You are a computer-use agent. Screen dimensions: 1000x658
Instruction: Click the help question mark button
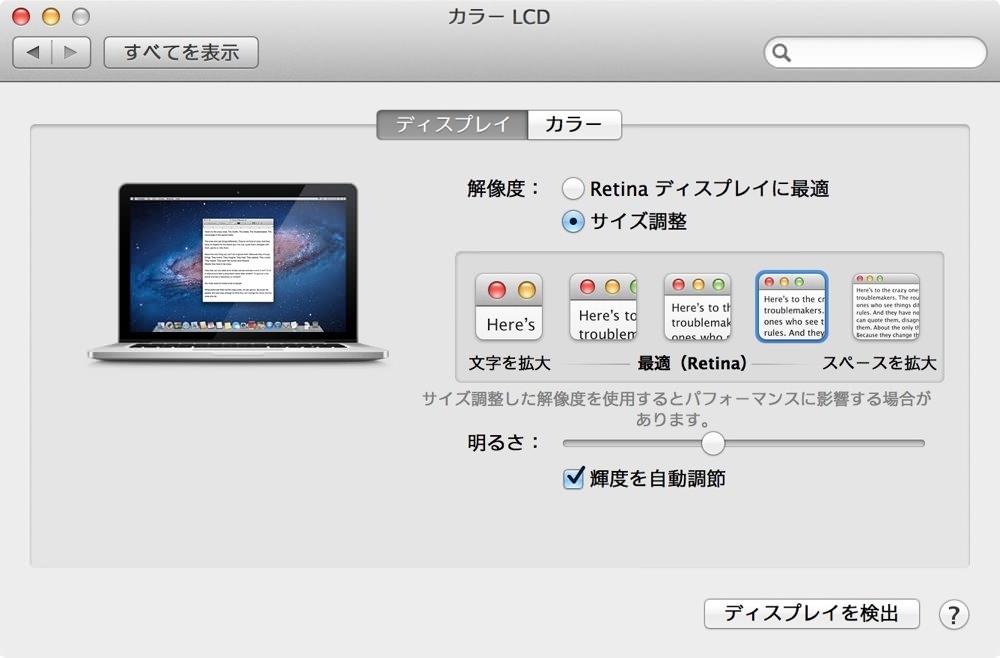coord(953,615)
